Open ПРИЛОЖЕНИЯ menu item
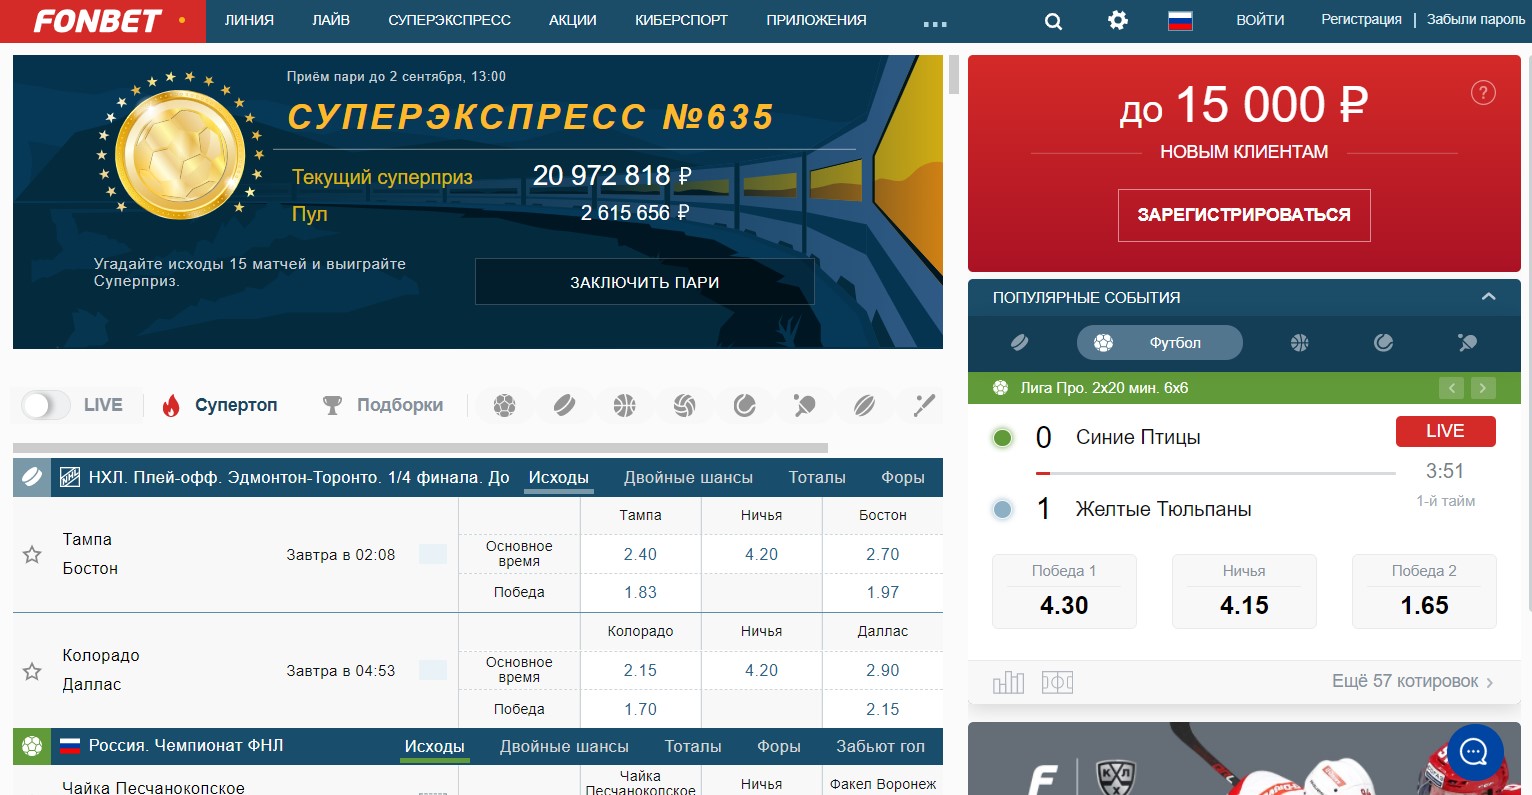 pos(816,20)
